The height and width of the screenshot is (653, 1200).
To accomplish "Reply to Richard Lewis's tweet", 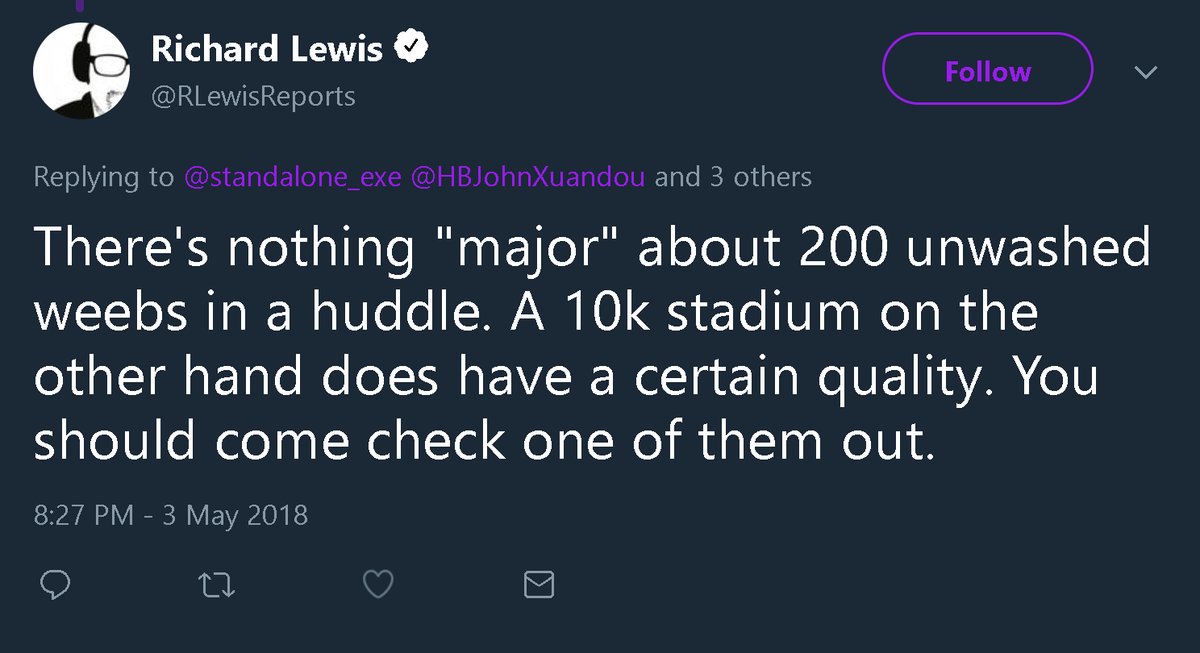I will [x=55, y=584].
